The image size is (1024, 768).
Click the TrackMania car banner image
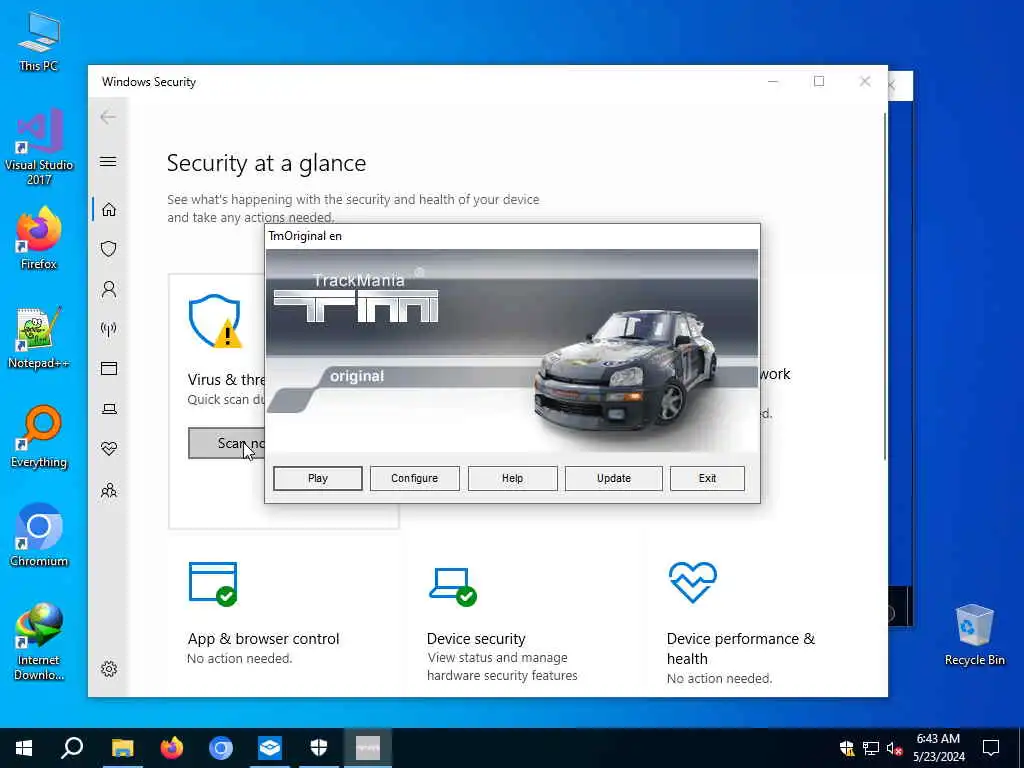click(x=512, y=351)
